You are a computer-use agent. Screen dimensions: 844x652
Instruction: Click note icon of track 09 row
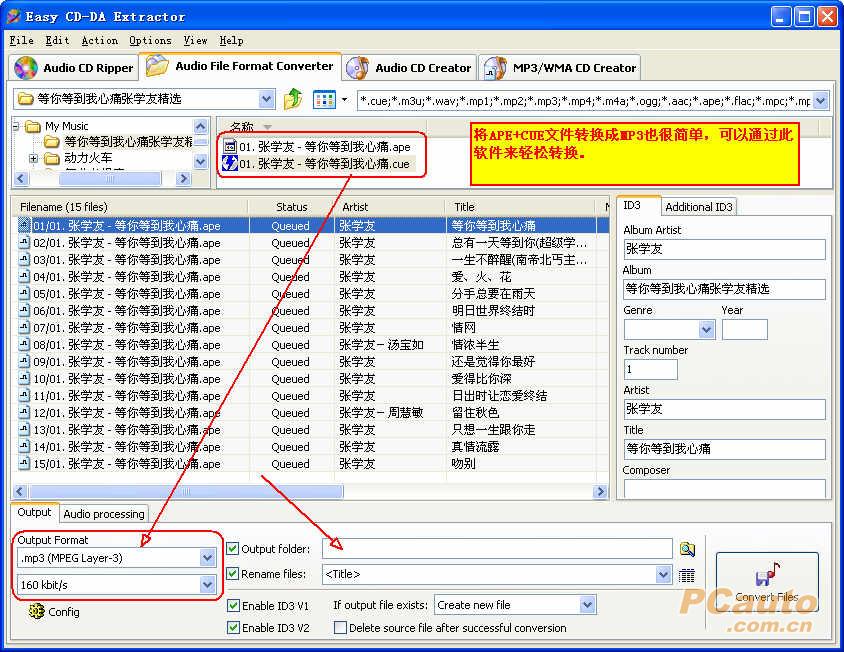(x=24, y=361)
